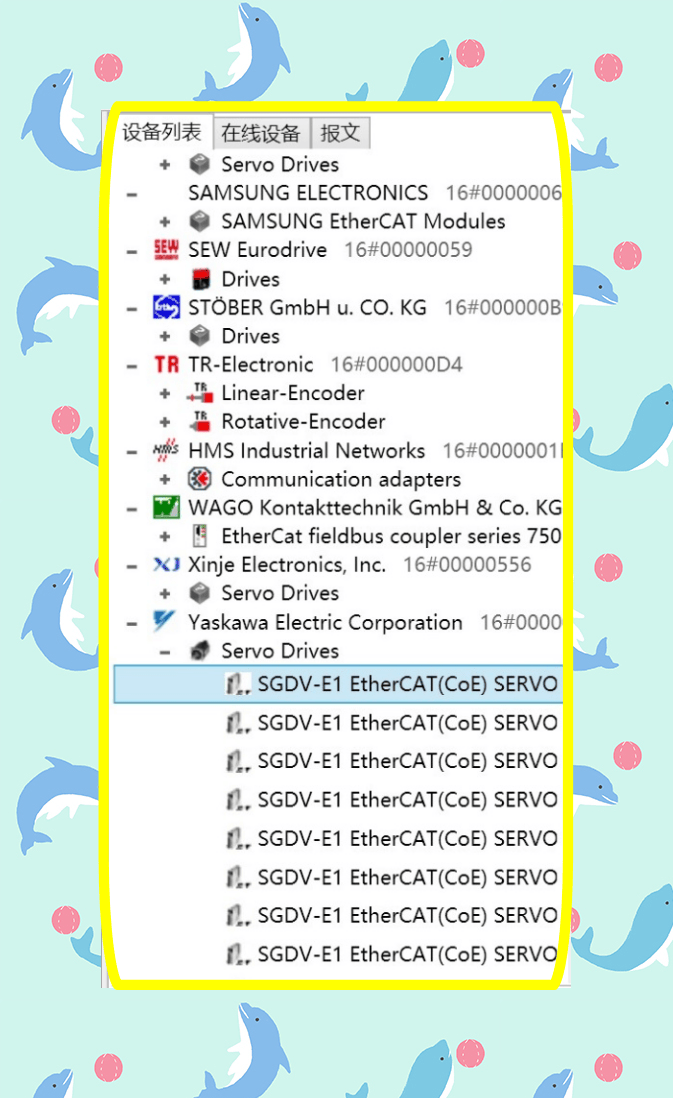Select the HMS Industrial Networks label
Screen dimensions: 673x1098
pos(306,450)
